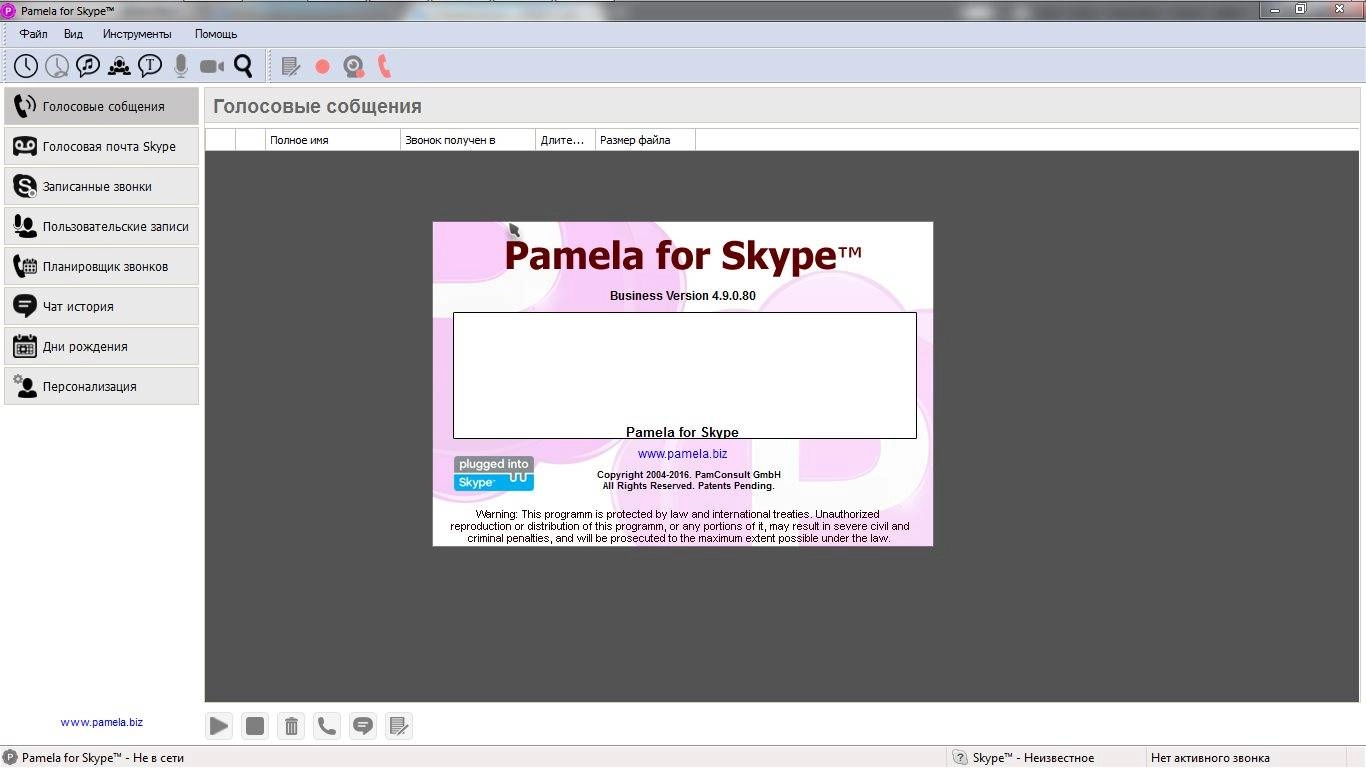
Task: Open Голосовая почта Skype section
Action: [101, 146]
